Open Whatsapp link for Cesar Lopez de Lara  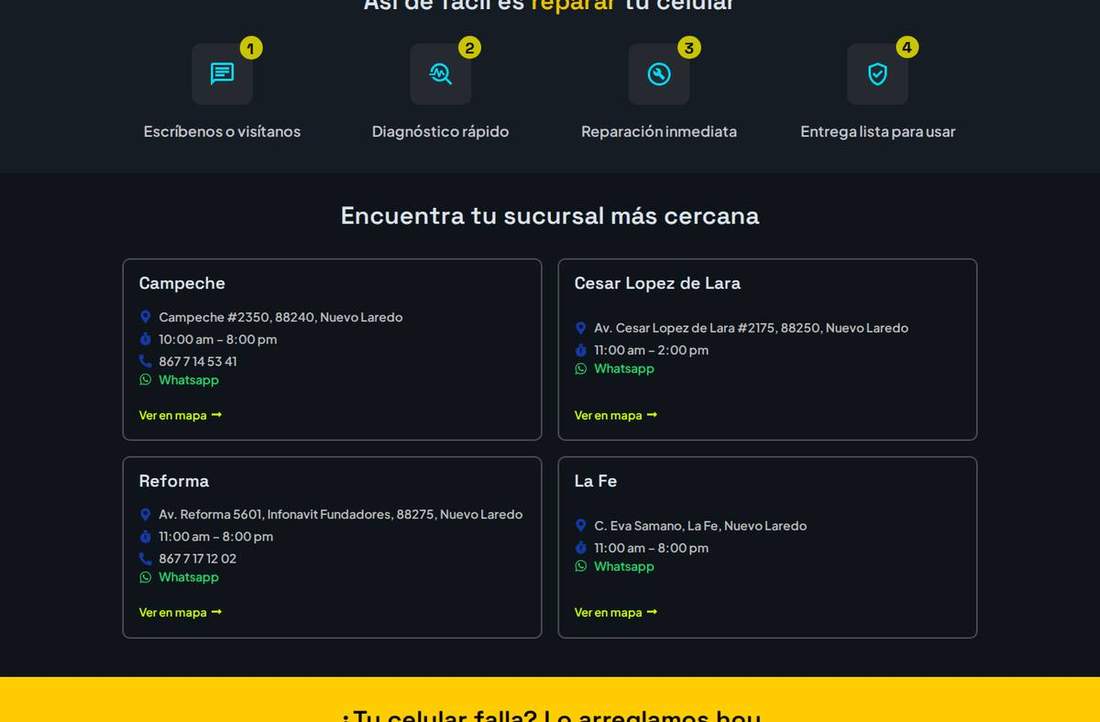[624, 368]
